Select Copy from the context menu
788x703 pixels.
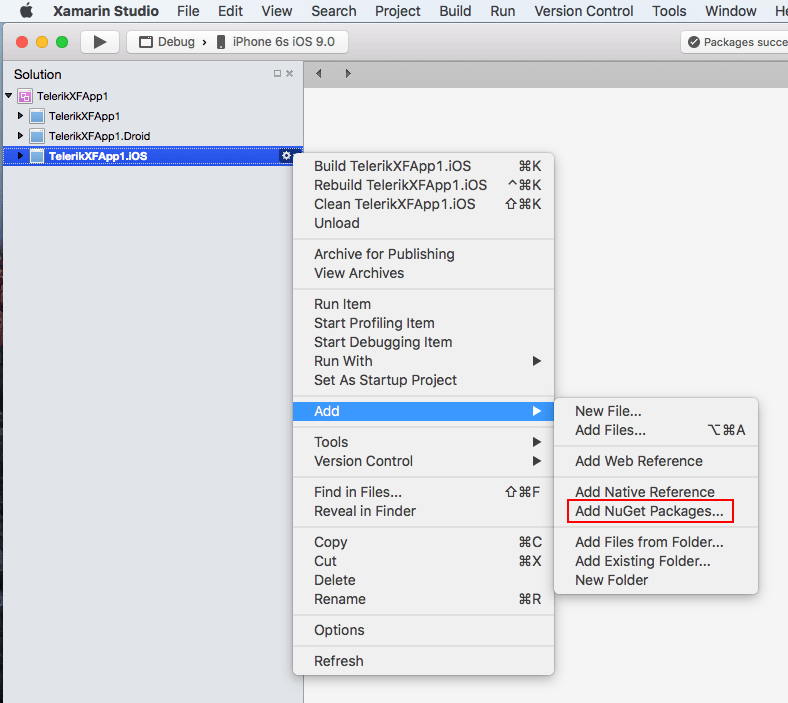[423, 542]
